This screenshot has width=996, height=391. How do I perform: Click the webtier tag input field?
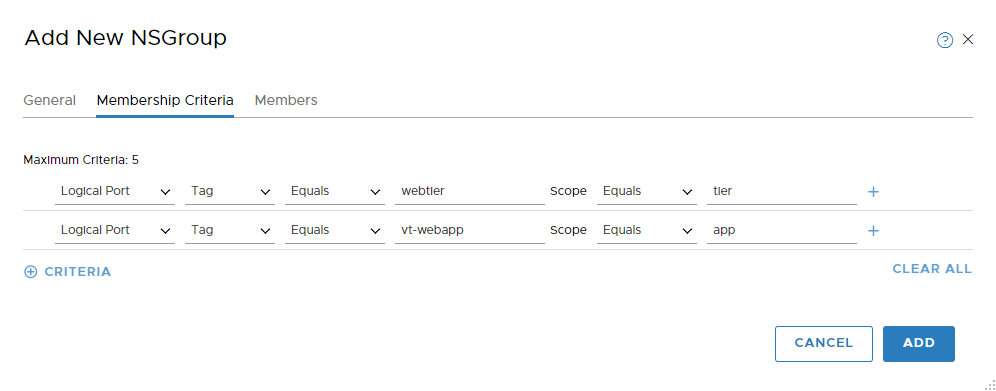[469, 191]
